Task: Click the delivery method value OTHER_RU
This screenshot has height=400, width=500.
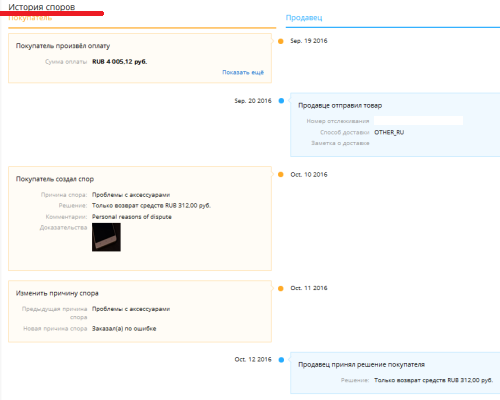Action: (x=389, y=132)
